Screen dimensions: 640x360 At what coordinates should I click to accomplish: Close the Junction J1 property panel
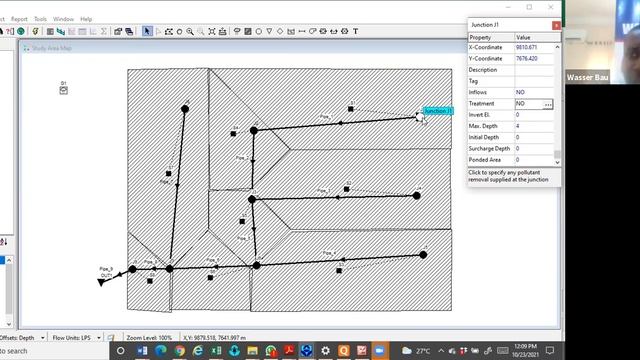[x=556, y=25]
